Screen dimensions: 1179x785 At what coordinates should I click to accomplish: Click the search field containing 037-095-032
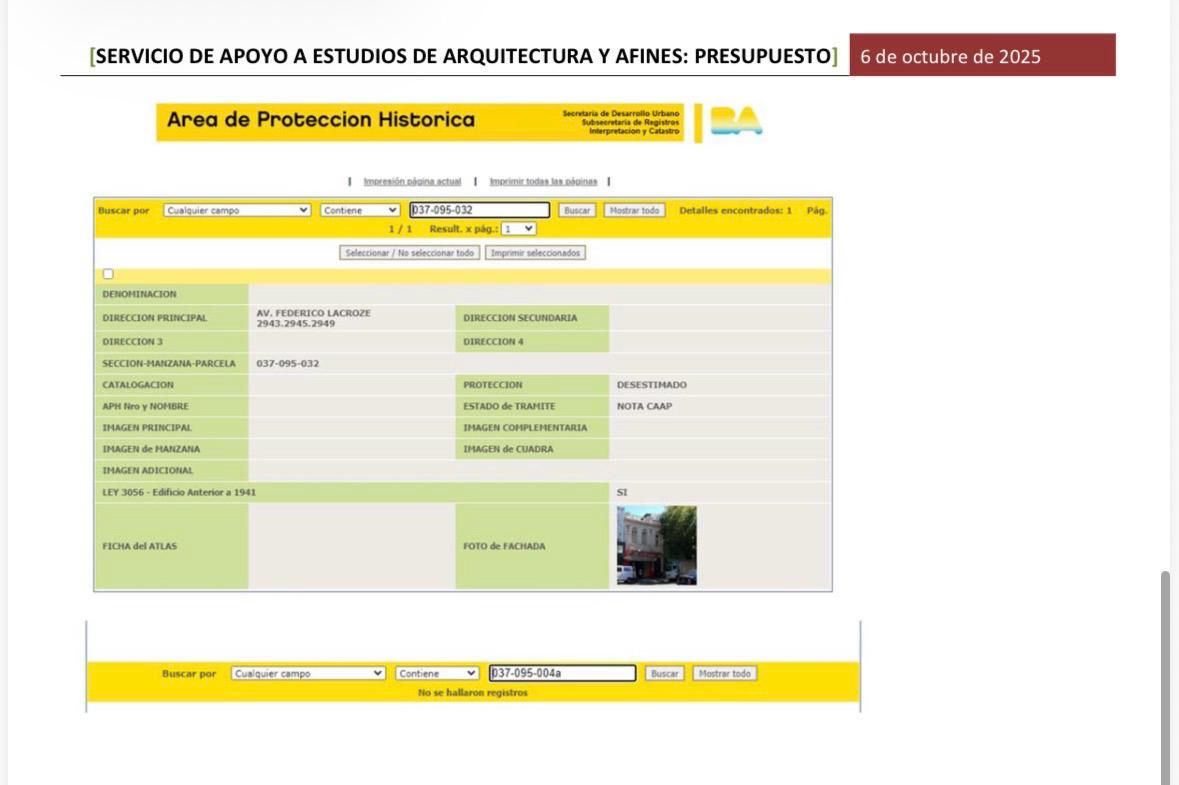pos(480,211)
